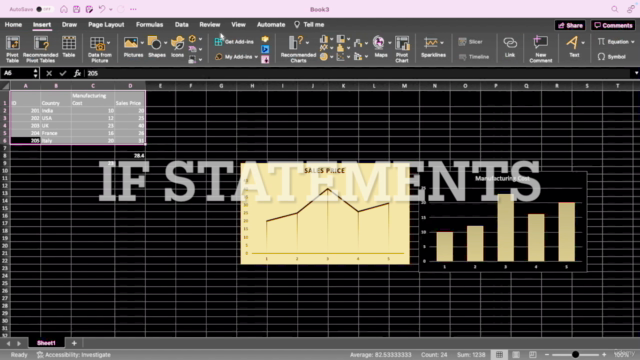Click the zoom slider handle
Viewport: 640px width, 360px height.
point(575,355)
